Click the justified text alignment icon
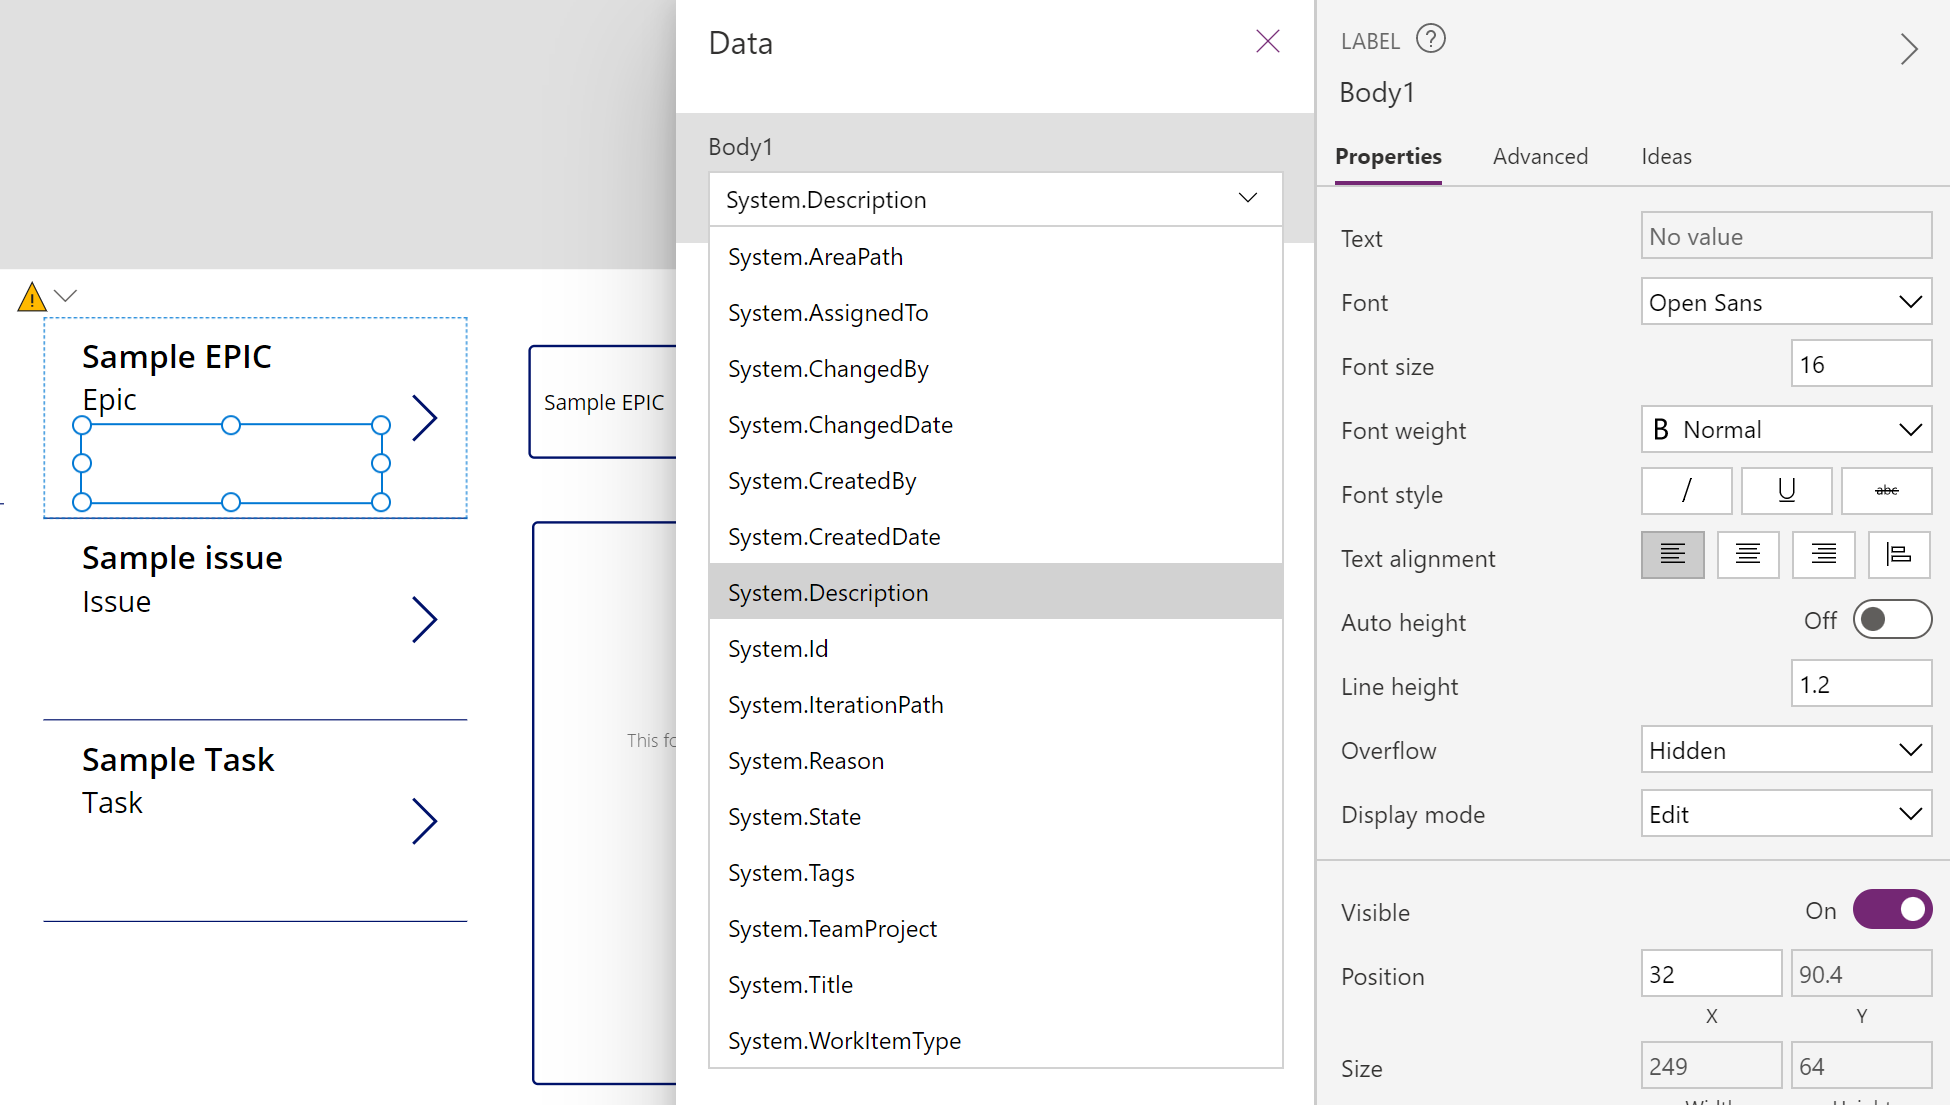This screenshot has width=1950, height=1105. click(1896, 557)
